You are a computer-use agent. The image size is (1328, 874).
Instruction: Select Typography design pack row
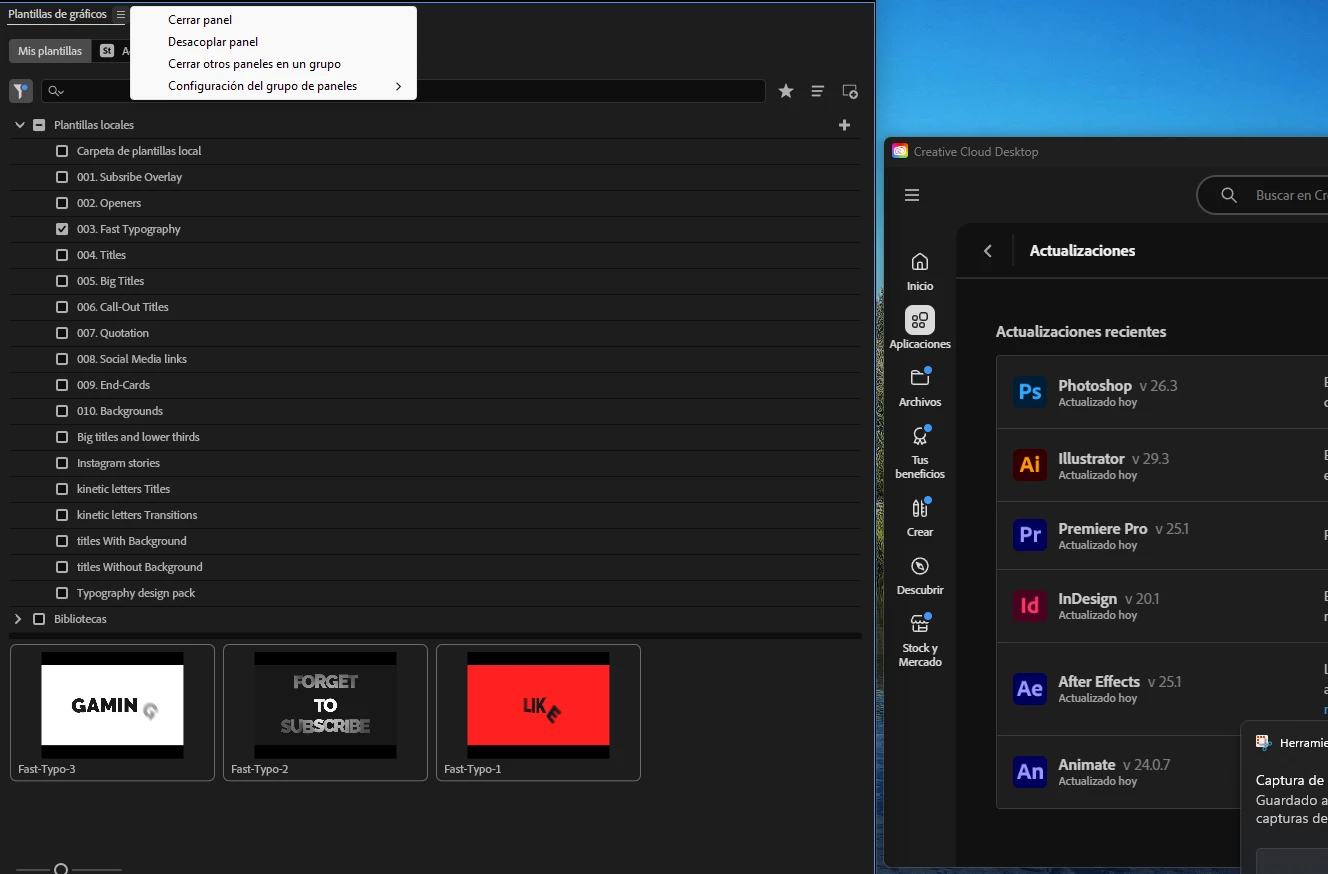[435, 593]
